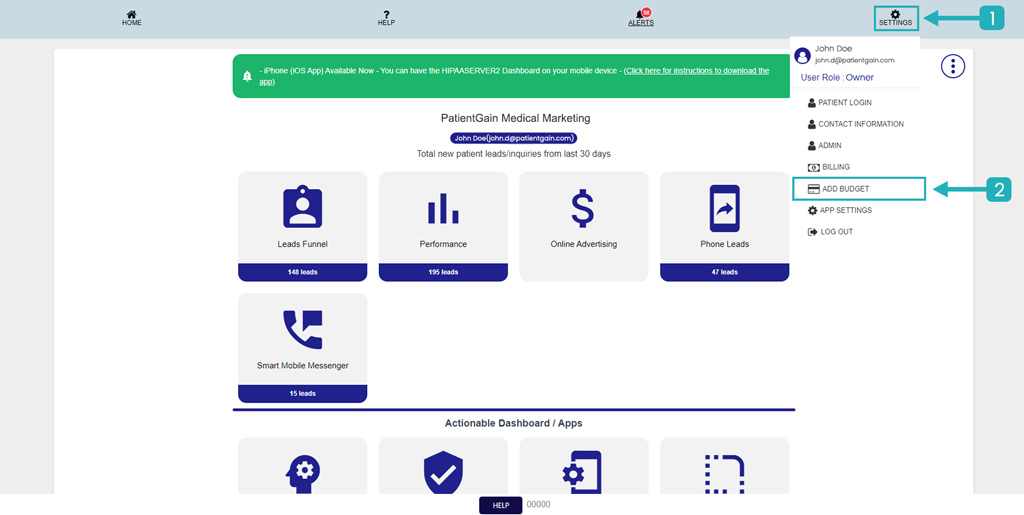Click the john.d@patientgain.com email in menu
The image size is (1024, 515).
pyautogui.click(x=854, y=60)
